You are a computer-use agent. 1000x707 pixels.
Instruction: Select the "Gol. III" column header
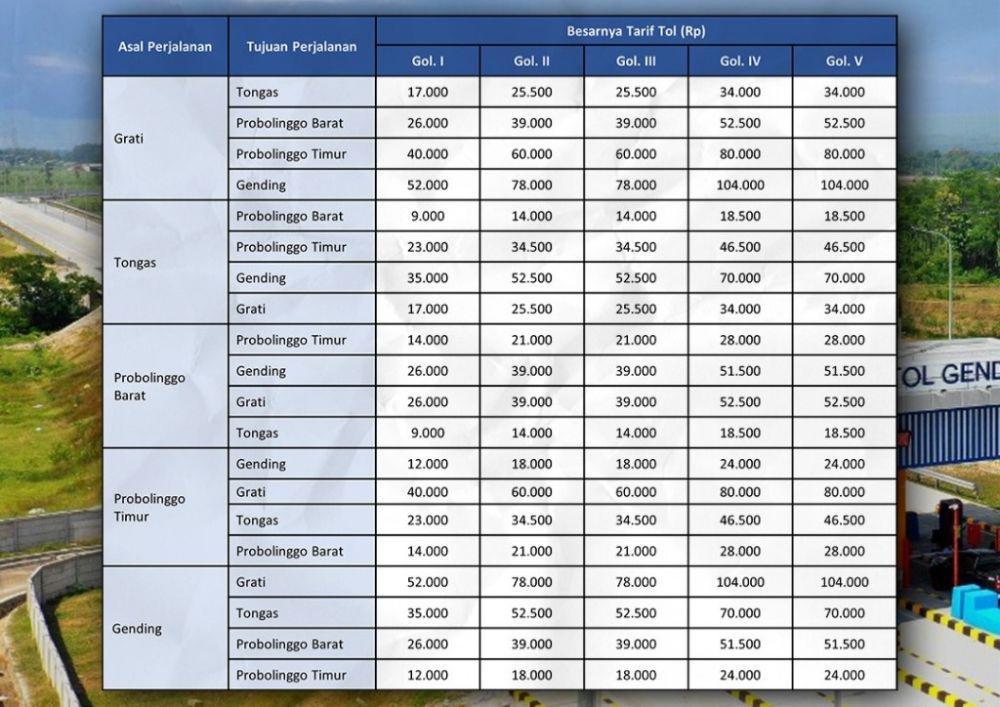coord(636,61)
